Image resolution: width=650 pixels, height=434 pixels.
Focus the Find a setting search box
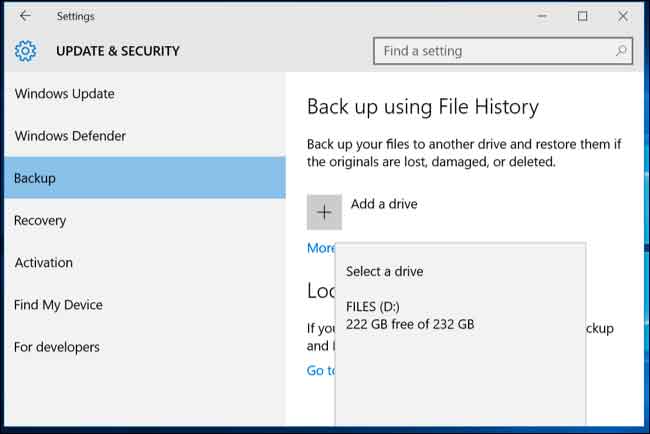503,51
